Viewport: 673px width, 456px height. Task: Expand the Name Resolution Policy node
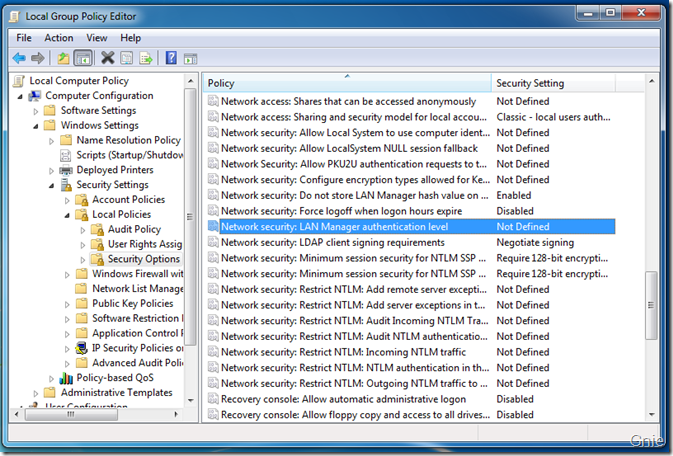click(51, 141)
